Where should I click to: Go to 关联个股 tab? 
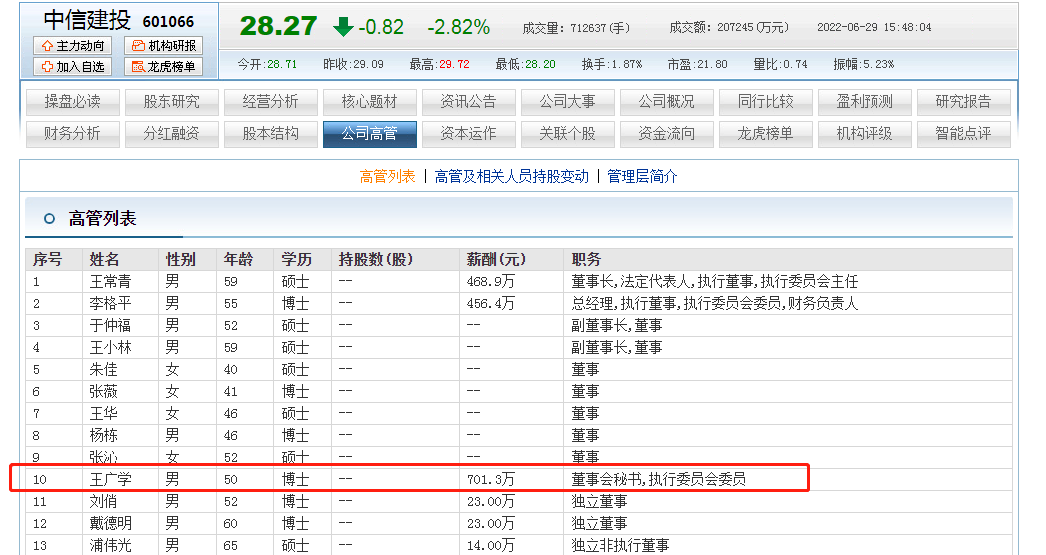568,134
